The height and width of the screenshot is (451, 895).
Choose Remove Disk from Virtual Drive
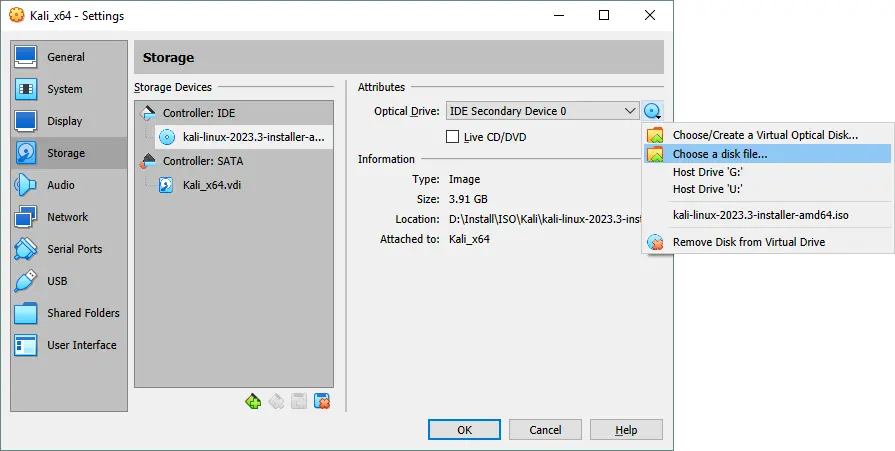tap(748, 242)
